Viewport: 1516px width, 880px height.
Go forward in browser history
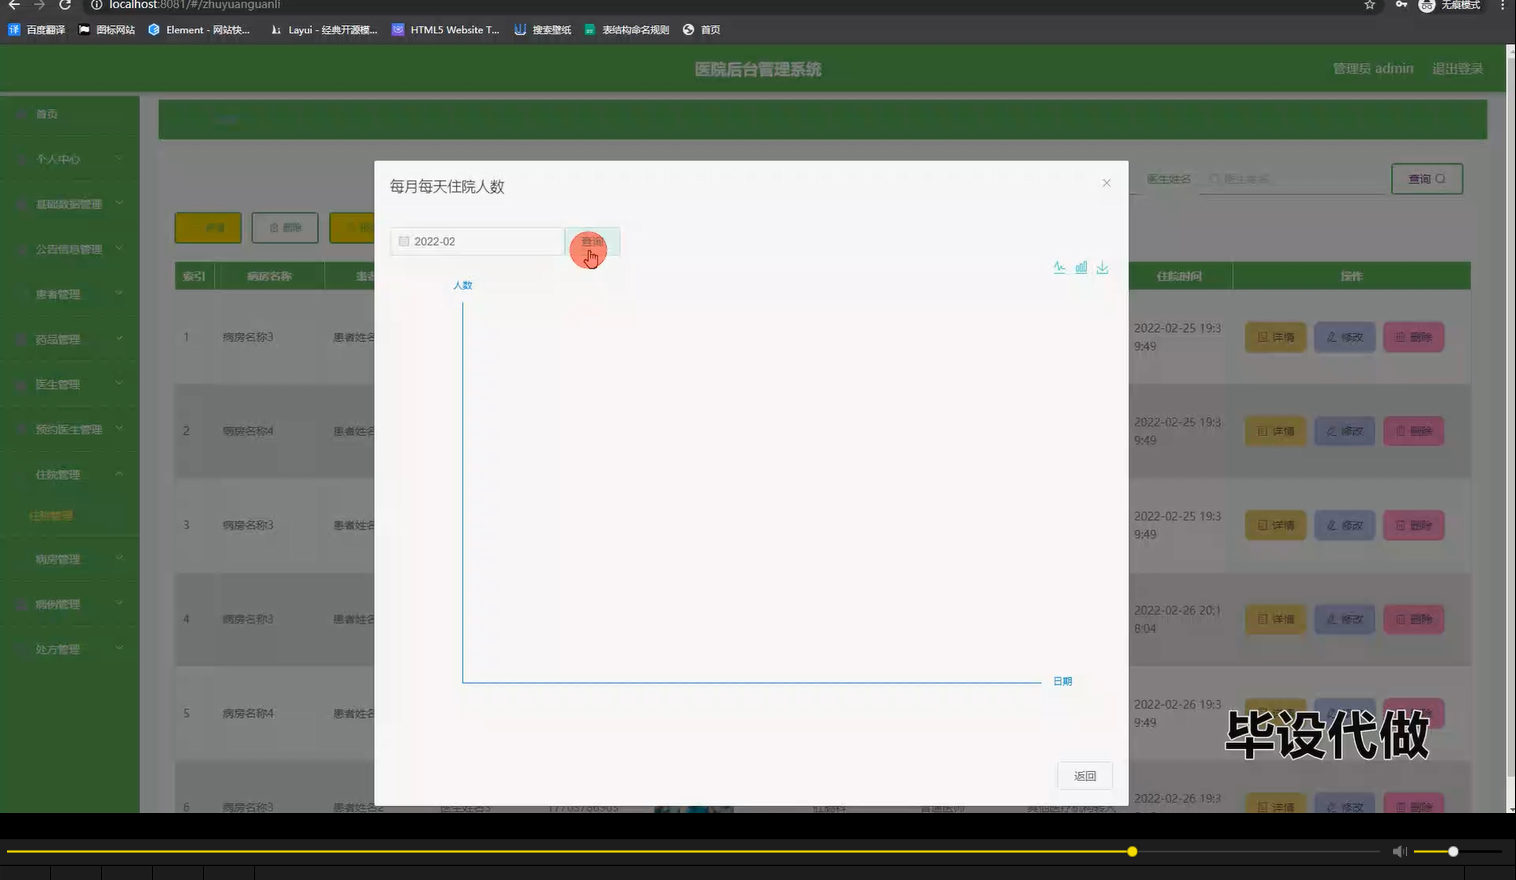[39, 5]
